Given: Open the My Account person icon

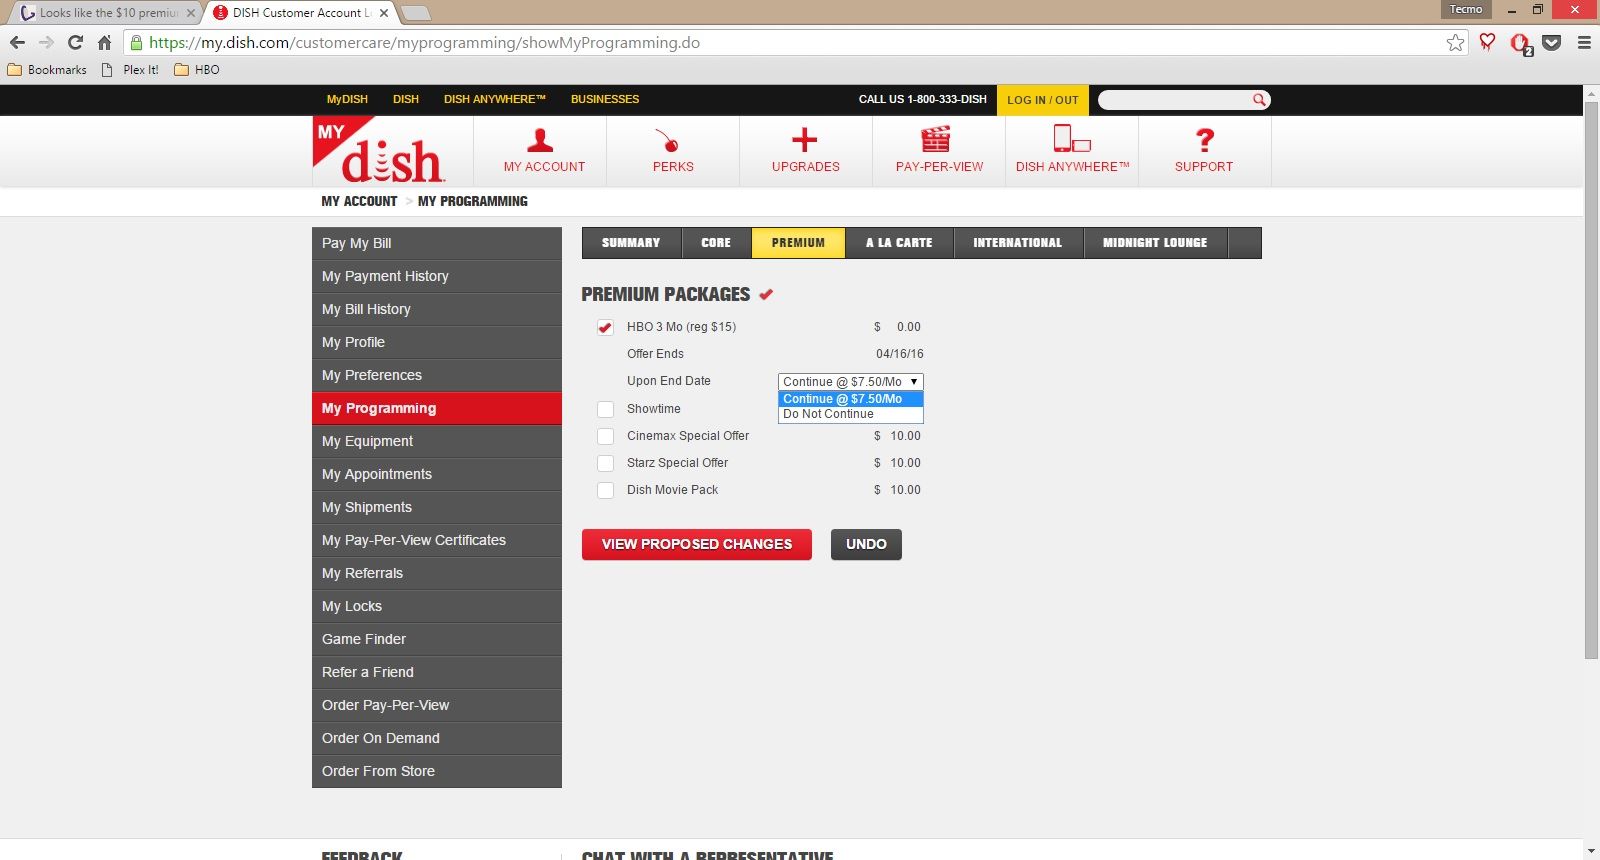Looking at the screenshot, I should point(540,140).
